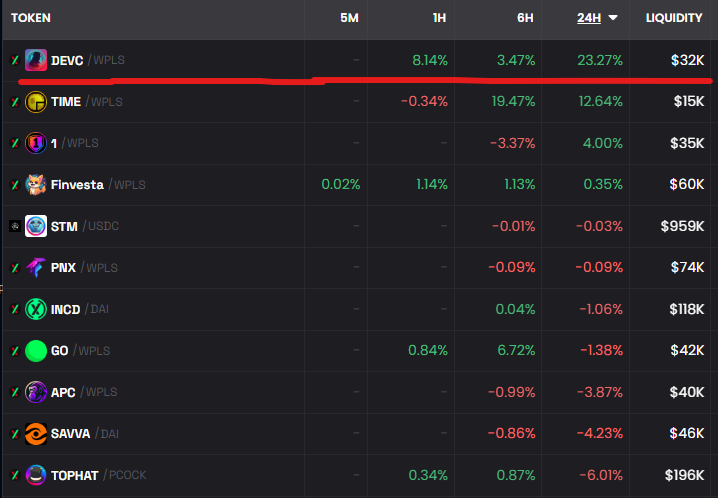The width and height of the screenshot is (718, 498).
Task: Click STM liquidity value $959K
Action: [682, 226]
